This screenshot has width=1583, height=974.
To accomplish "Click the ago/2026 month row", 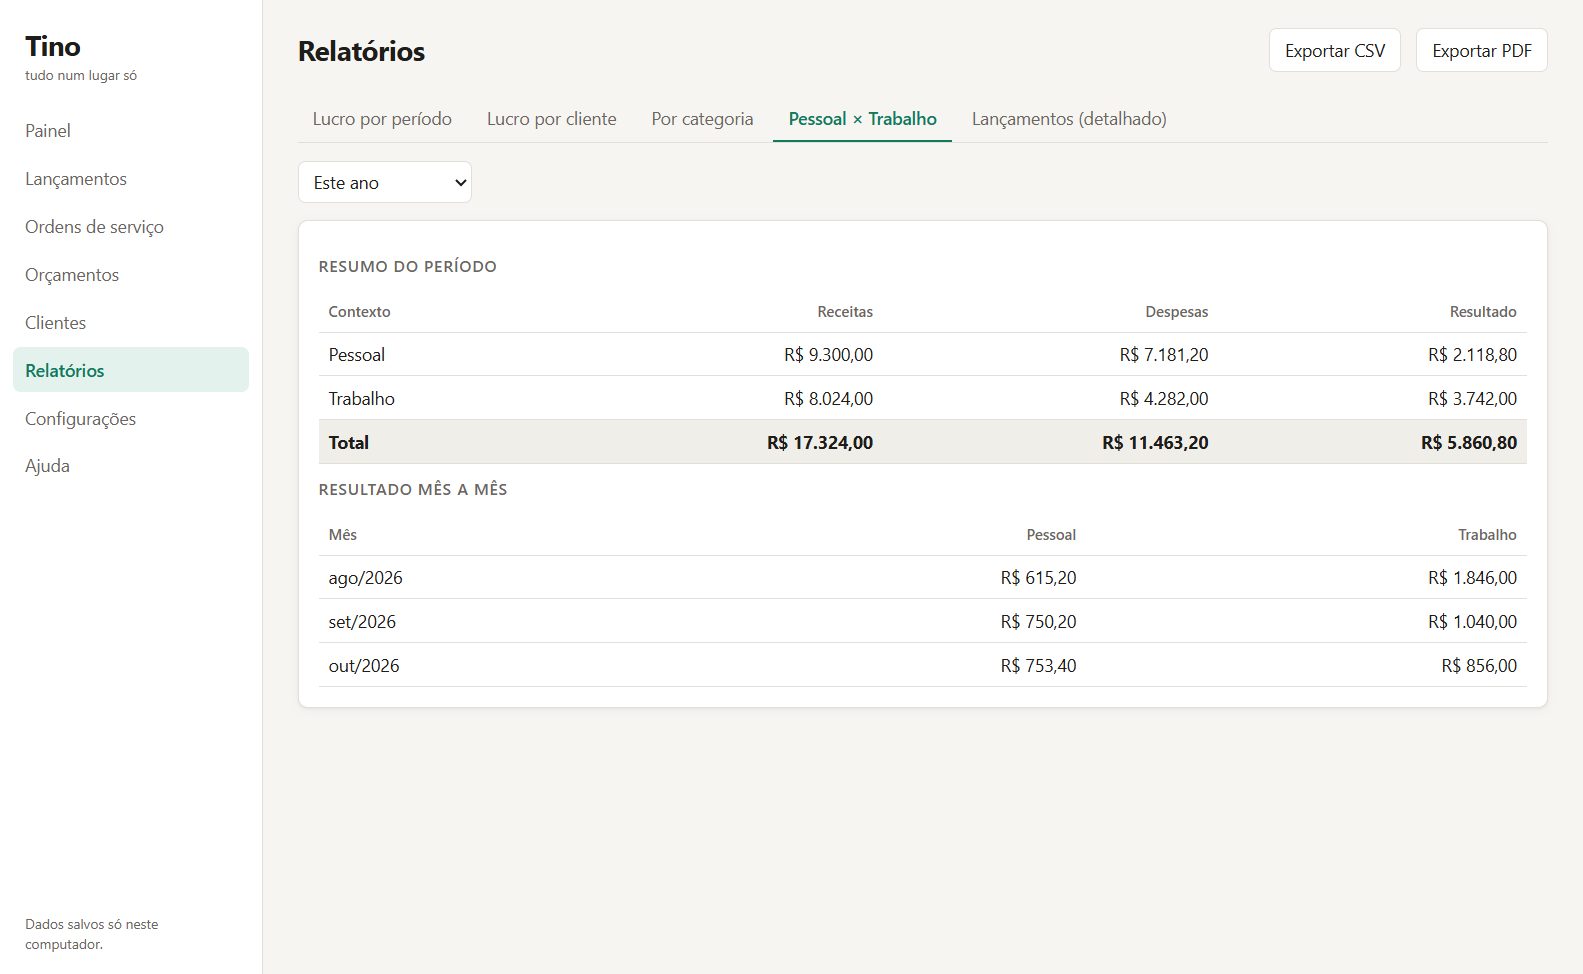I will [922, 578].
